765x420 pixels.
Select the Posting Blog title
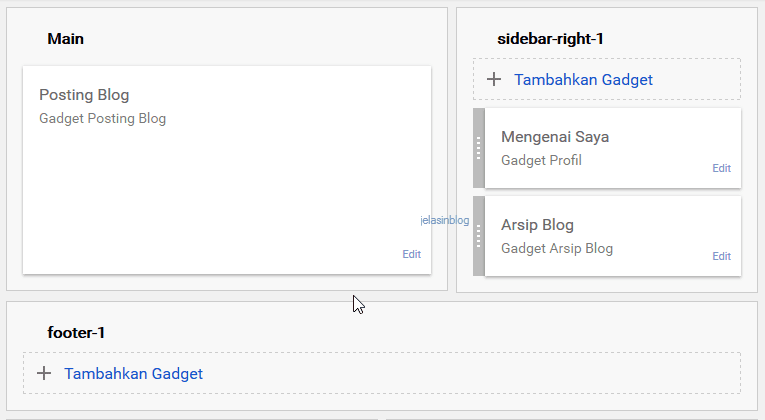click(x=84, y=95)
